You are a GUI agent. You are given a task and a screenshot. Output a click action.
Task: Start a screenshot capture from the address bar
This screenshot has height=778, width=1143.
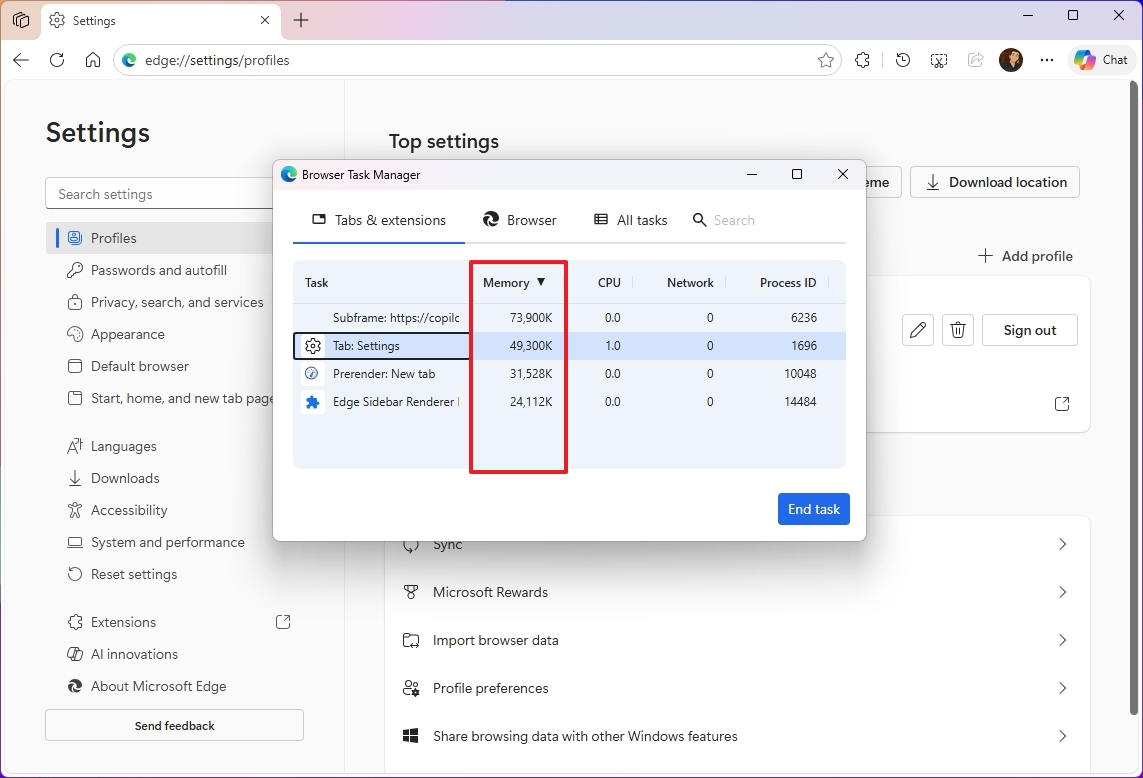click(938, 60)
